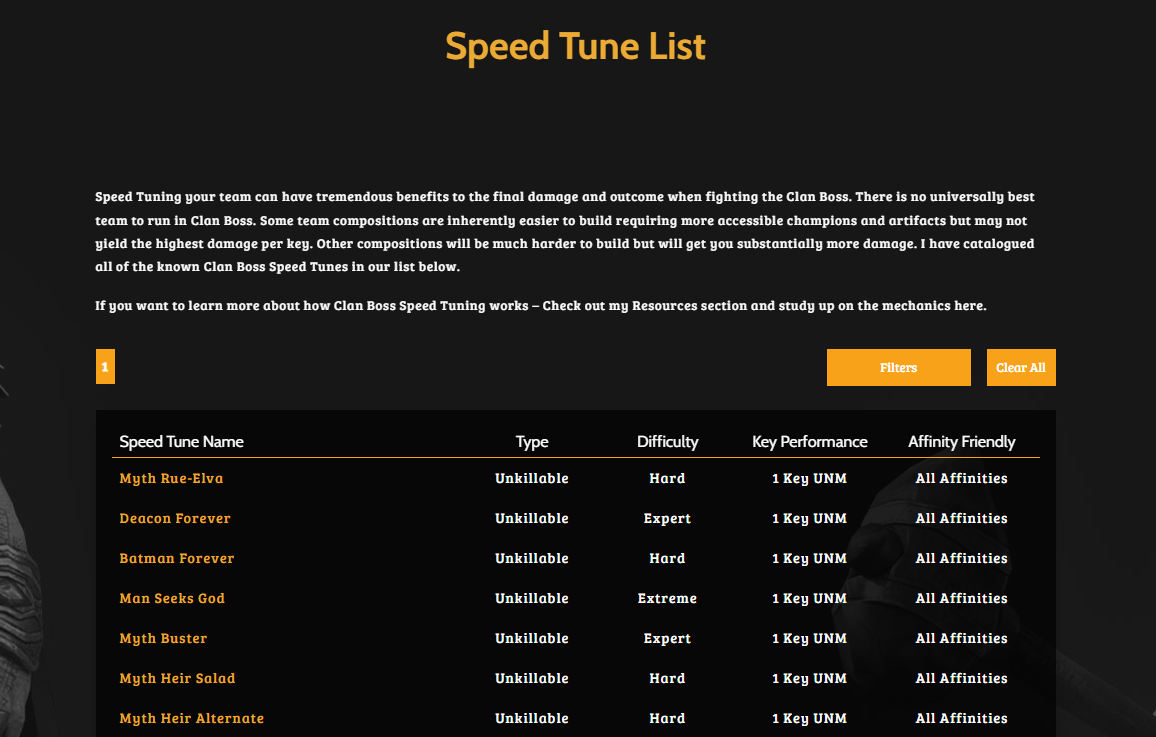Click the Speed Tune List page title
The image size is (1156, 737).
pyautogui.click(x=576, y=46)
